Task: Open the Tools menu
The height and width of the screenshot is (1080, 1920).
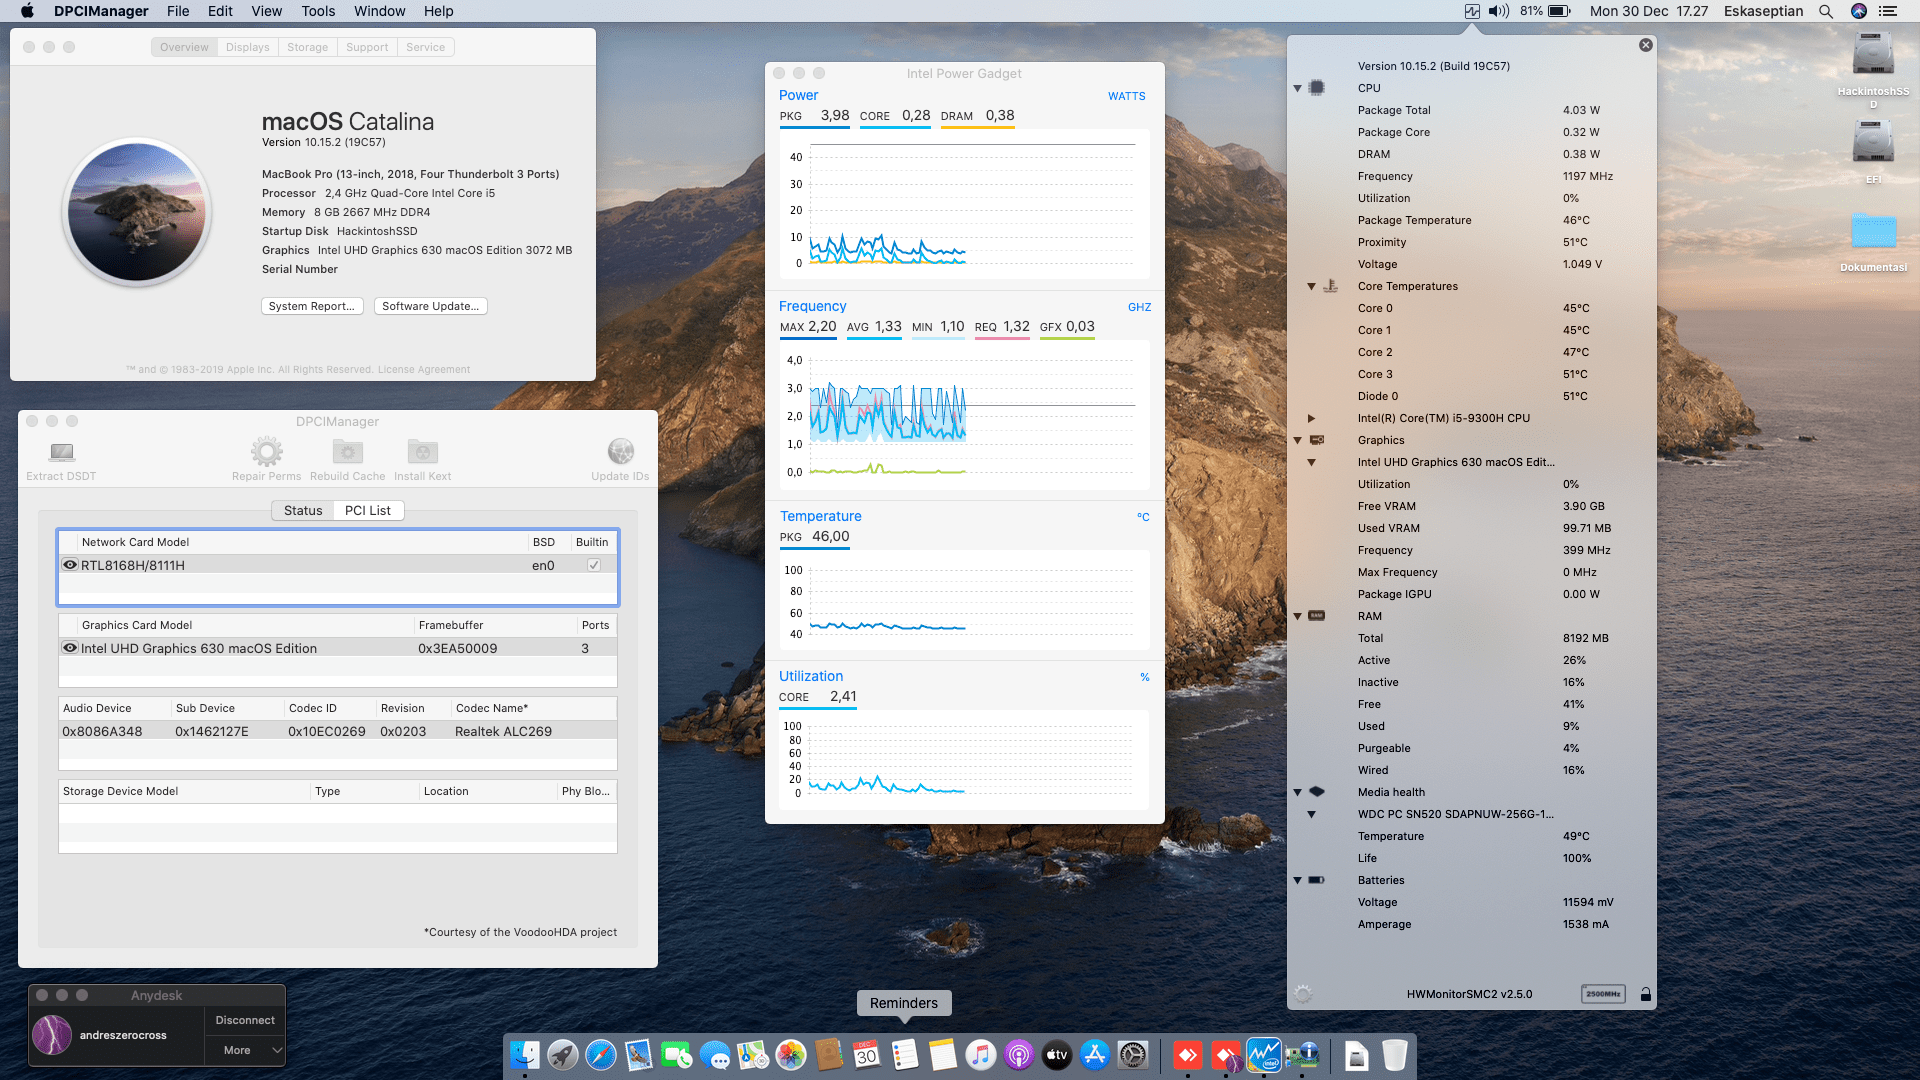Action: [318, 11]
